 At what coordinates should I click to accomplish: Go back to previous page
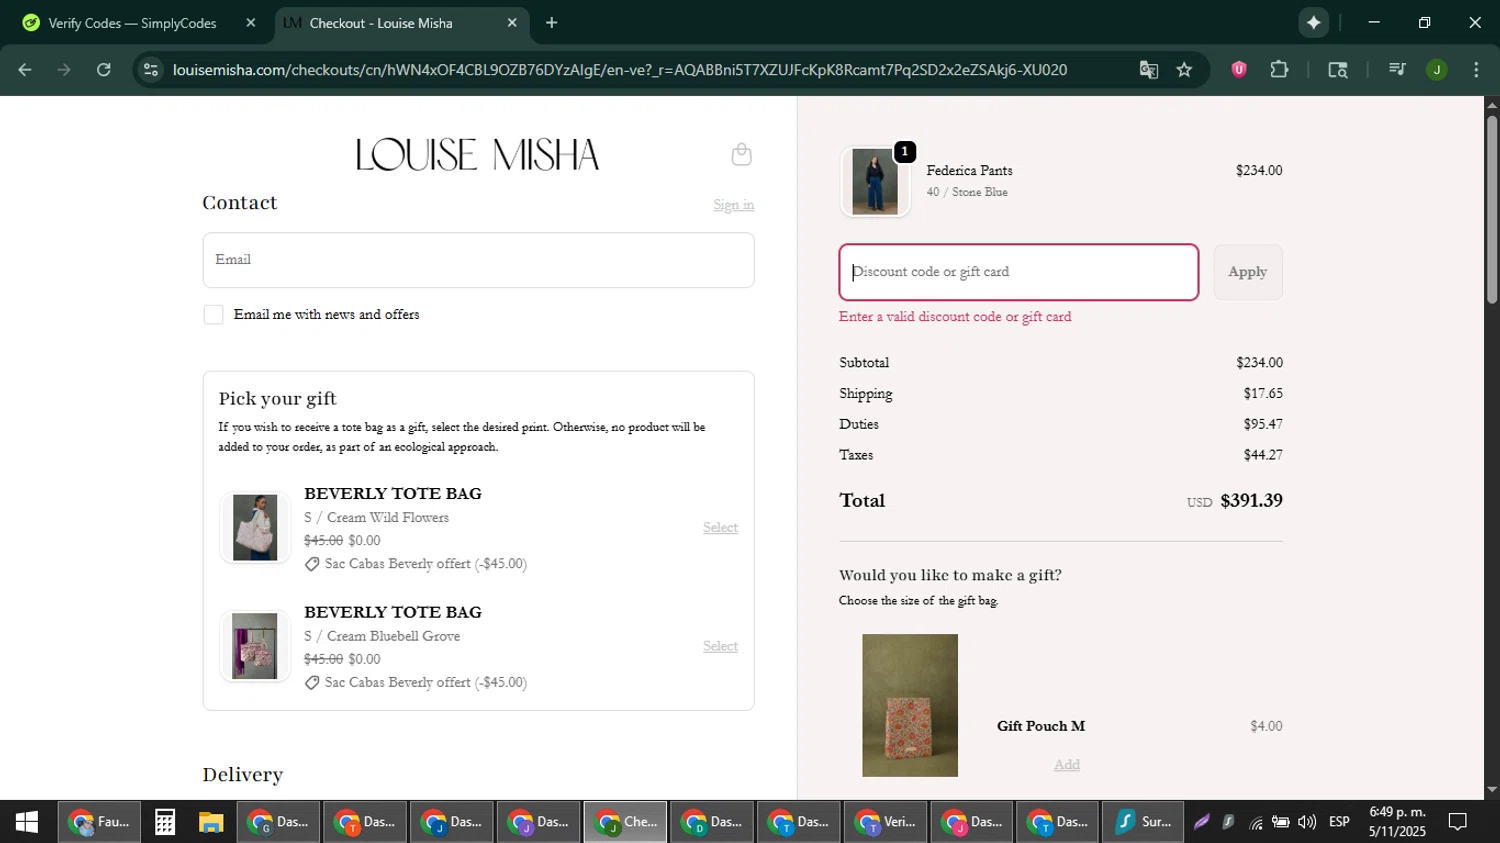[x=25, y=70]
